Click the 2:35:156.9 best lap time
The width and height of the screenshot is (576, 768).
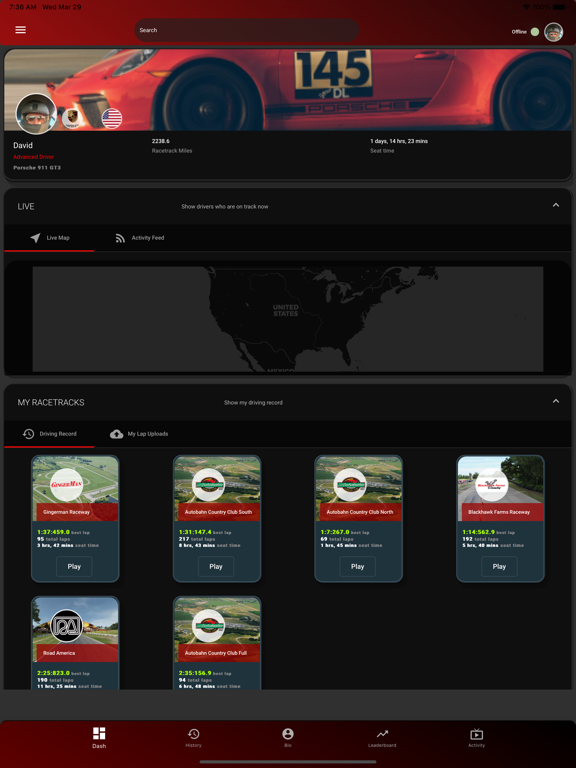click(x=195, y=673)
